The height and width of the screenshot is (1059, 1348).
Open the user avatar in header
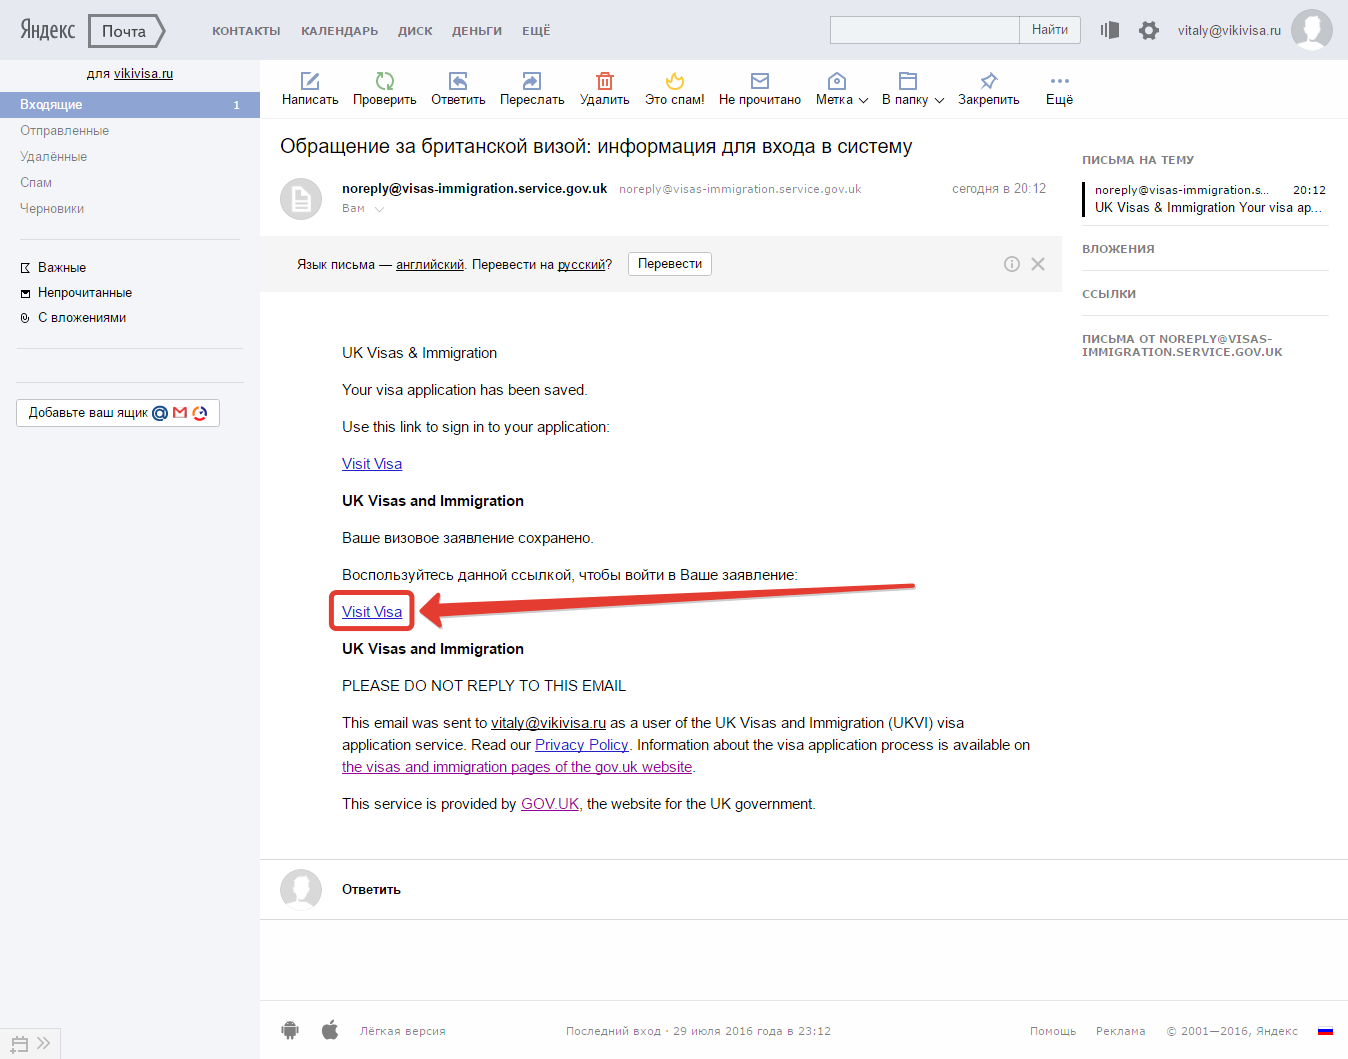coord(1312,30)
